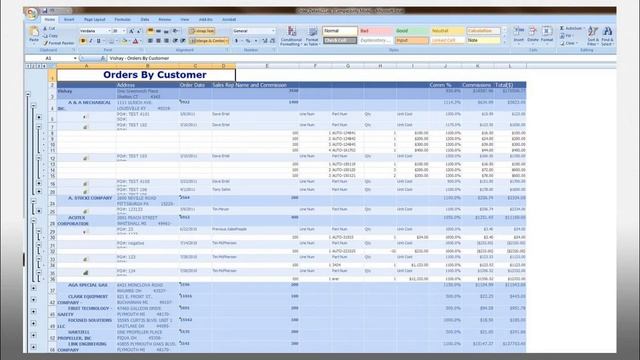Image resolution: width=640 pixels, height=360 pixels.
Task: Click the Increase Decimal icon
Action: [x=264, y=41]
